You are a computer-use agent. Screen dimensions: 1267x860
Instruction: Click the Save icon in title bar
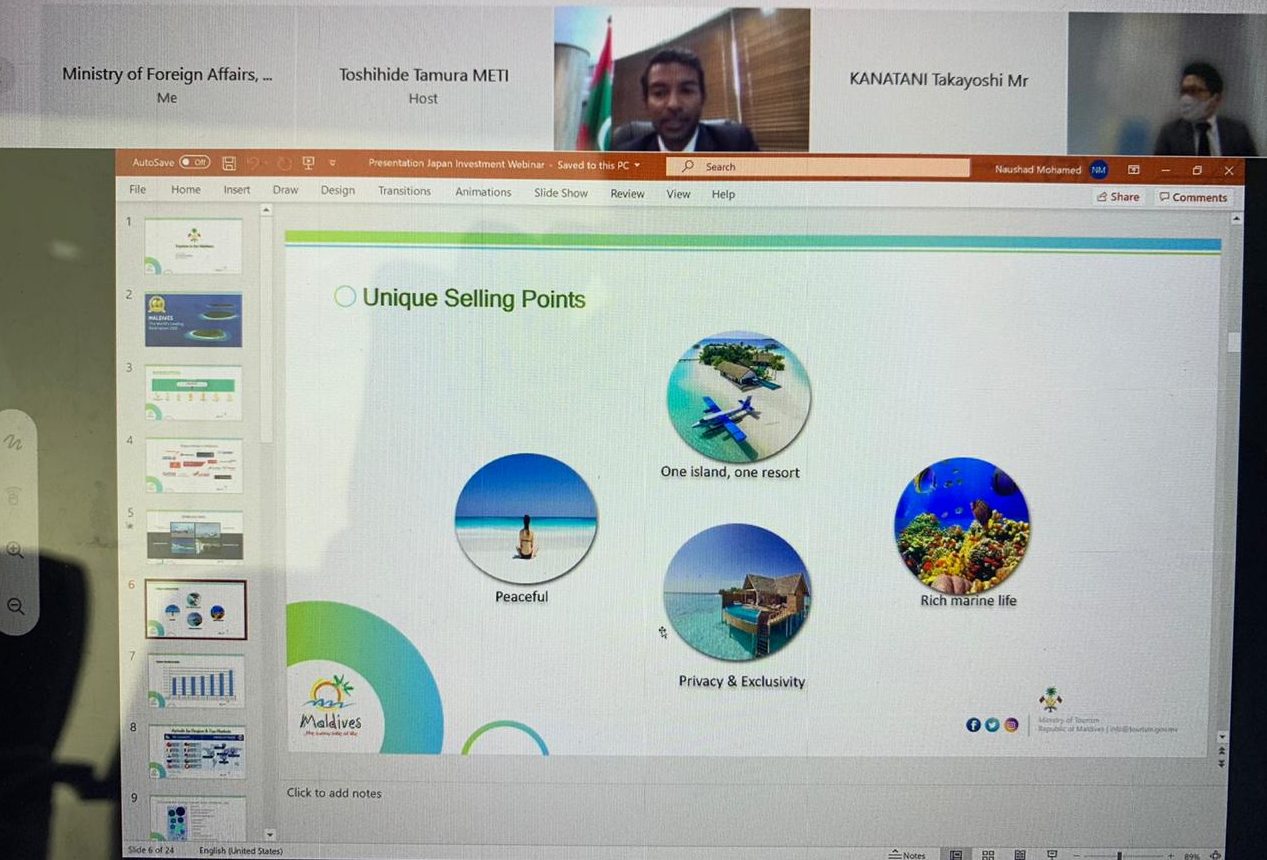229,163
